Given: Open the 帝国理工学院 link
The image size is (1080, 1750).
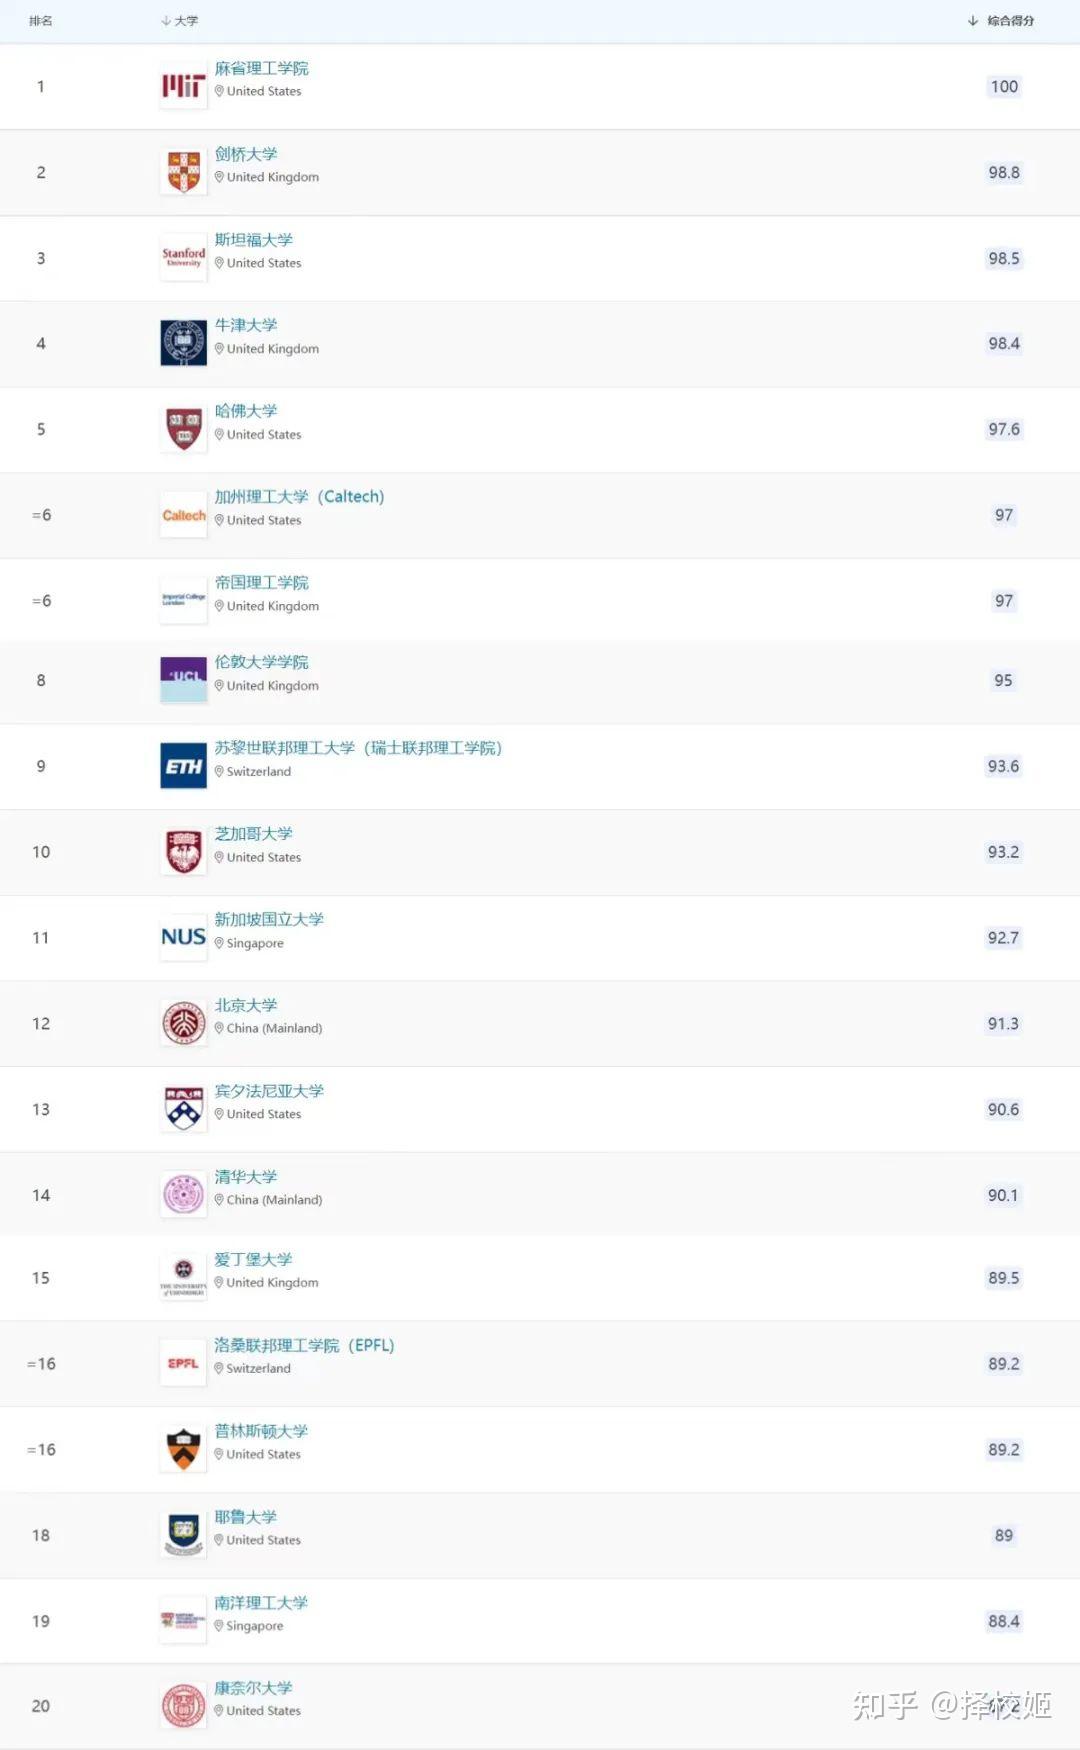Looking at the screenshot, I should pos(261,582).
